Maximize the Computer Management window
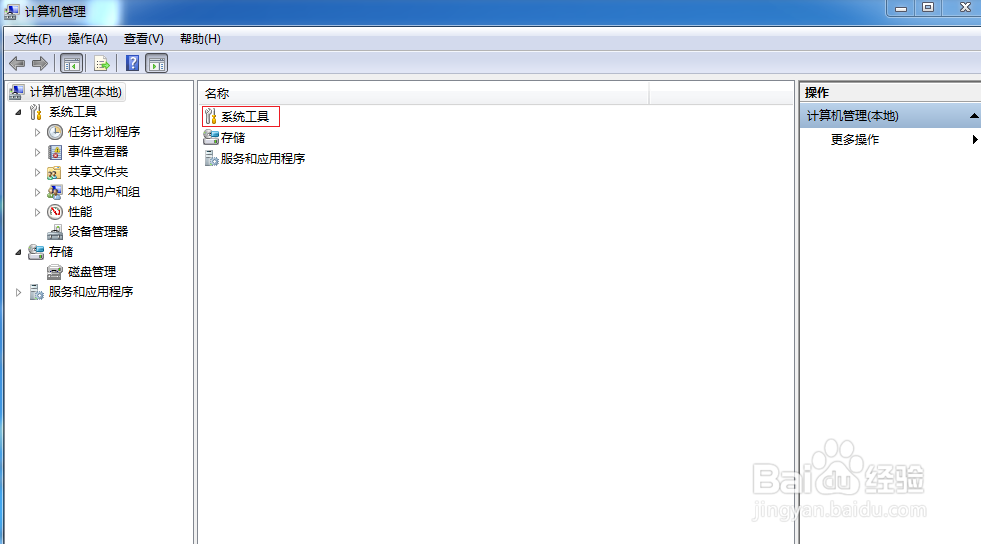Image resolution: width=981 pixels, height=544 pixels. pyautogui.click(x=928, y=8)
